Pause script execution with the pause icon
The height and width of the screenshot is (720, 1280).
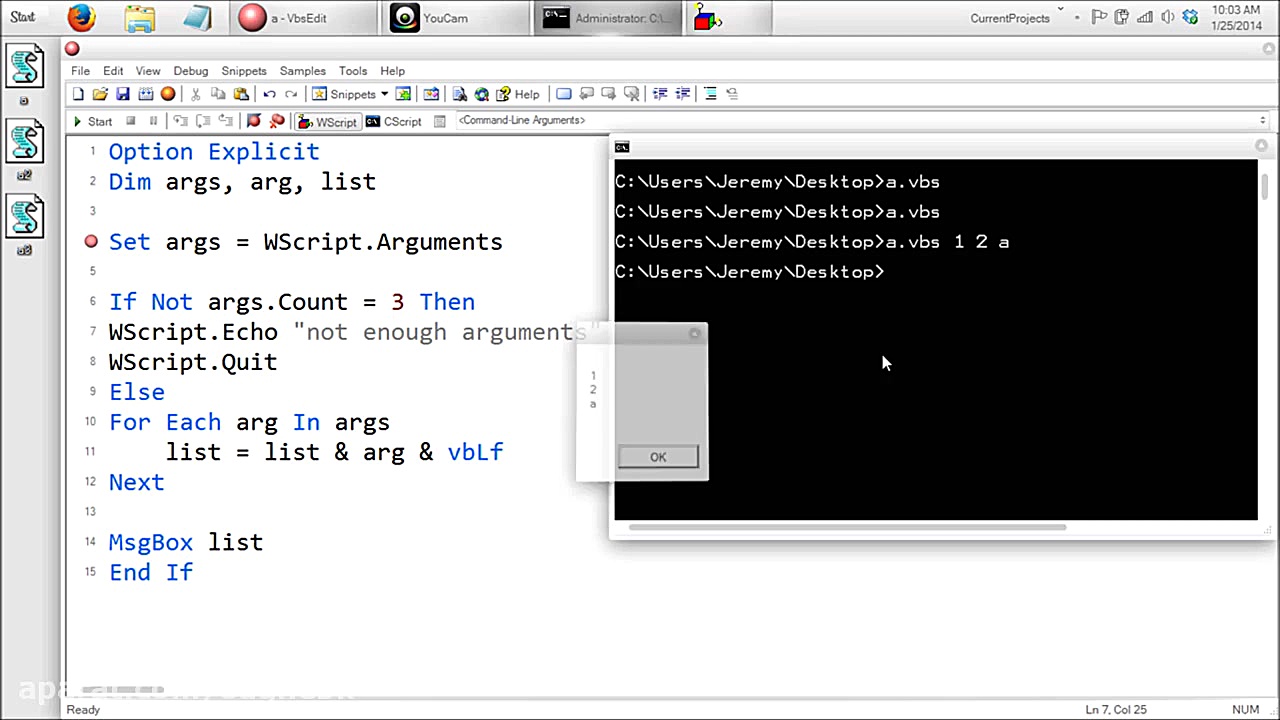pyautogui.click(x=153, y=121)
